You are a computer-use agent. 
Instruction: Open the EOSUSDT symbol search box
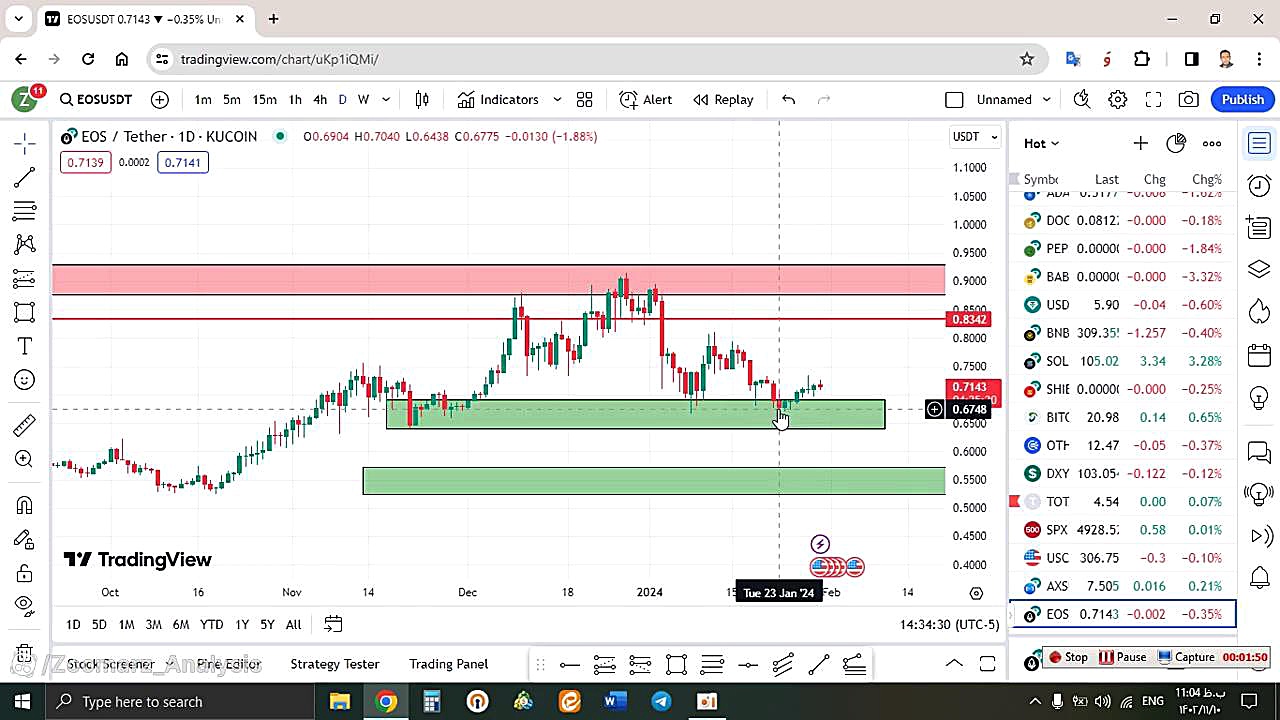point(96,99)
